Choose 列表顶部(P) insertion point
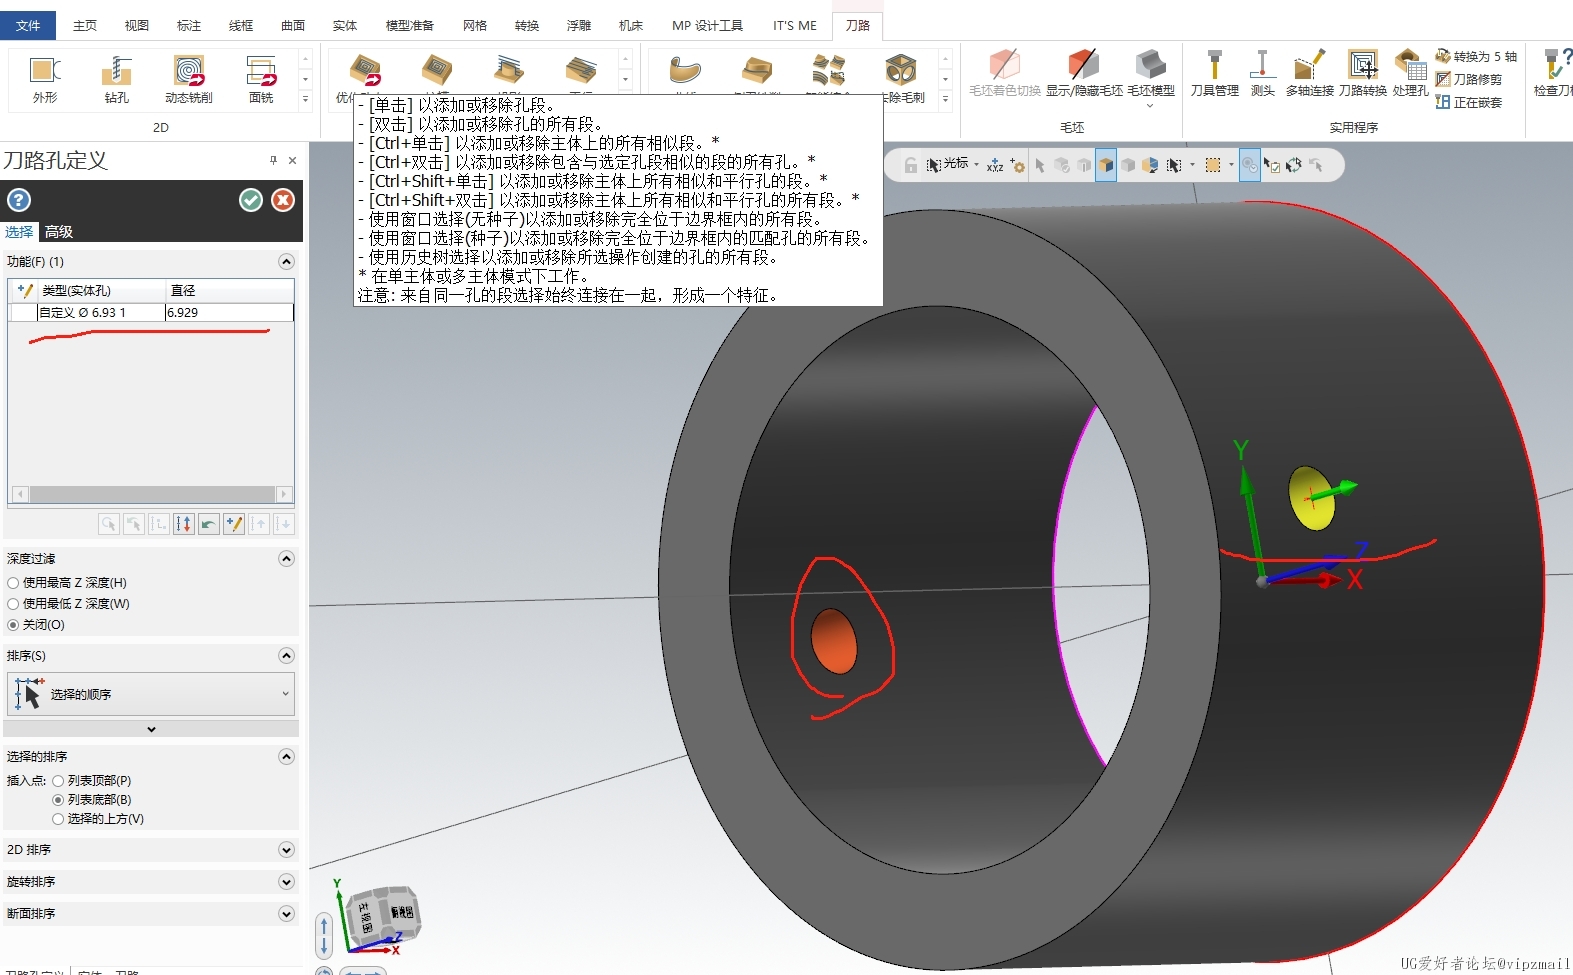1573x975 pixels. 58,781
